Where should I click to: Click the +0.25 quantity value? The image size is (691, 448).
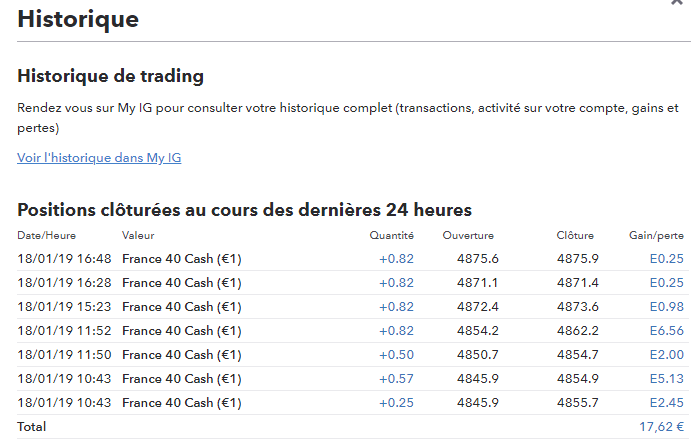(396, 403)
